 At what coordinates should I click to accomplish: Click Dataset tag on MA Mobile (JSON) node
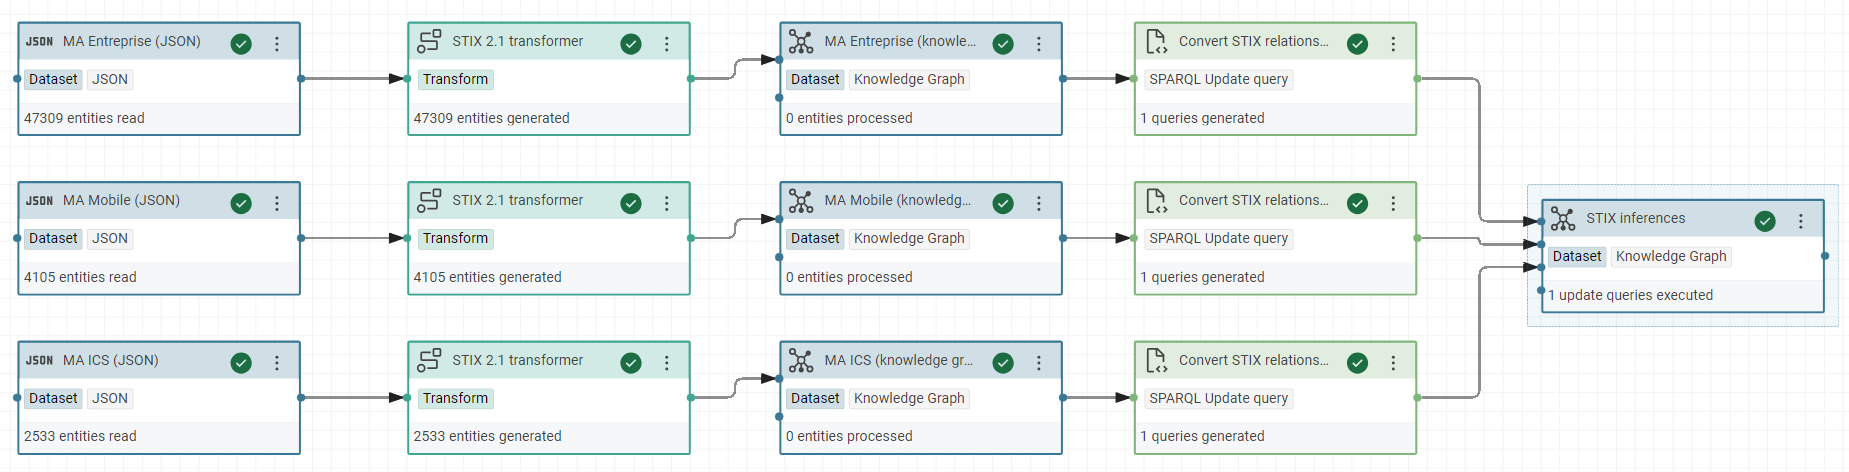tap(53, 238)
